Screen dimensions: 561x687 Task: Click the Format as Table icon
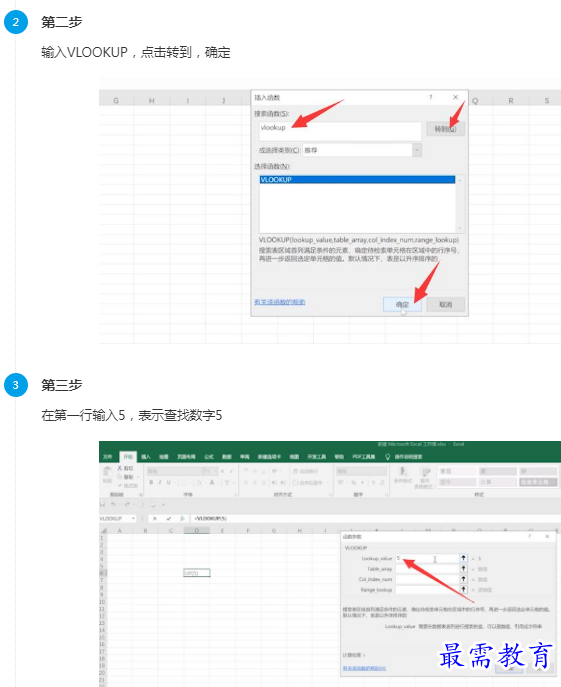tap(425, 472)
